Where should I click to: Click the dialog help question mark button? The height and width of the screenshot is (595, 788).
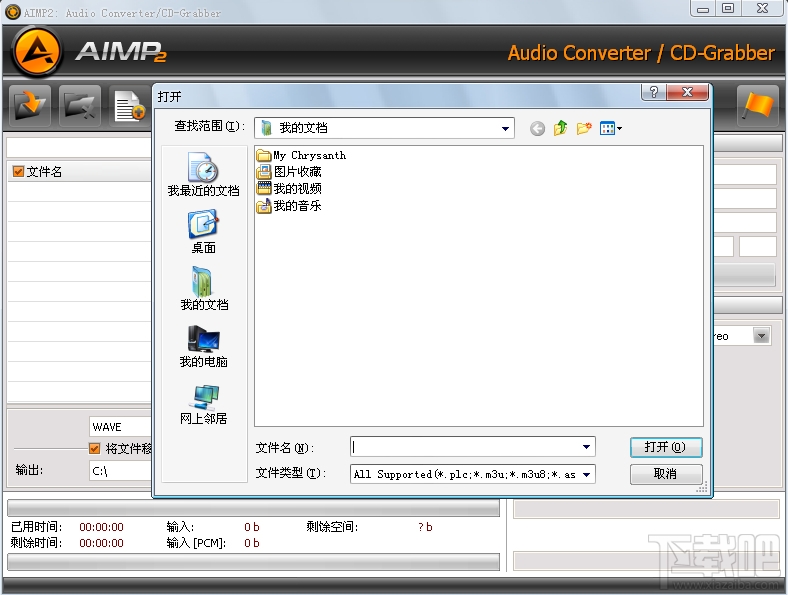coord(653,92)
